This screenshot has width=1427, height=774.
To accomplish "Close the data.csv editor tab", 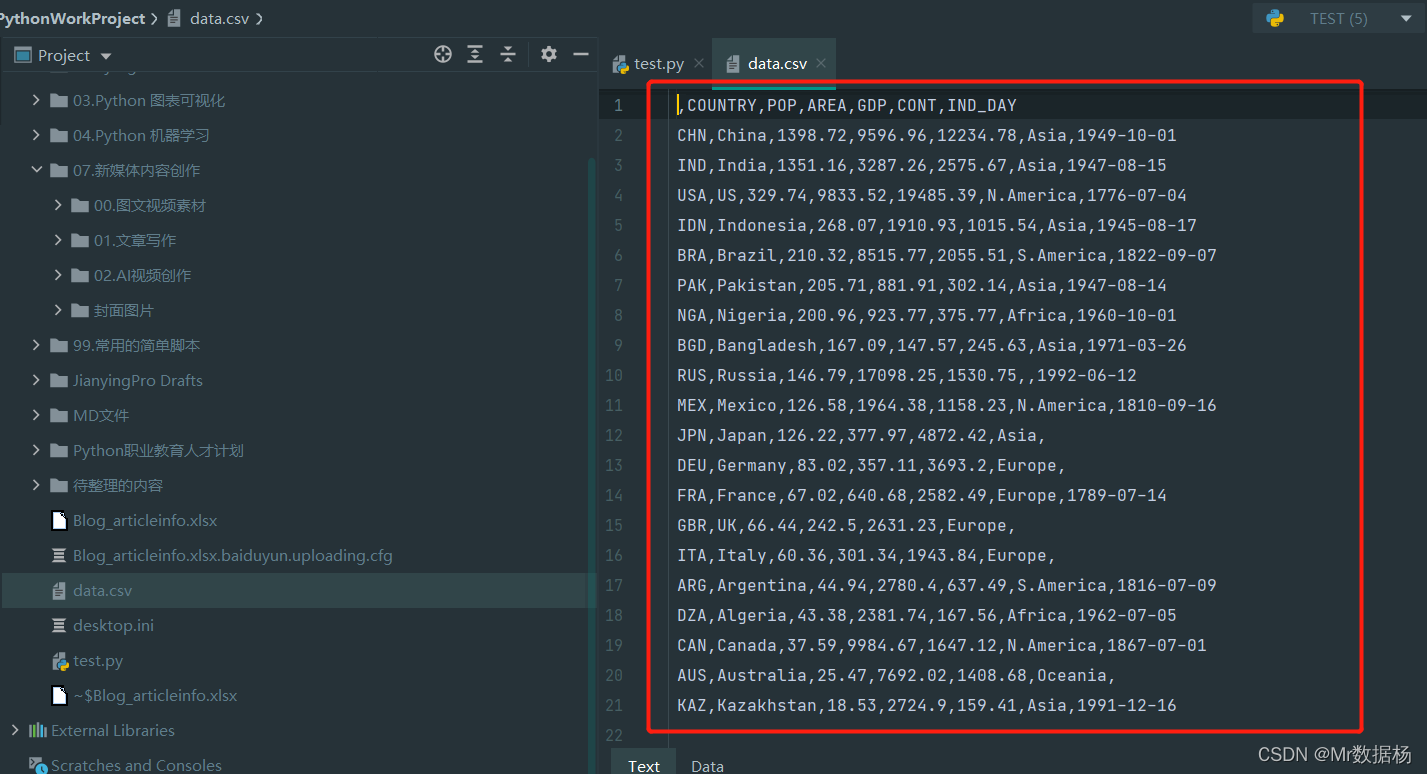I will point(821,63).
